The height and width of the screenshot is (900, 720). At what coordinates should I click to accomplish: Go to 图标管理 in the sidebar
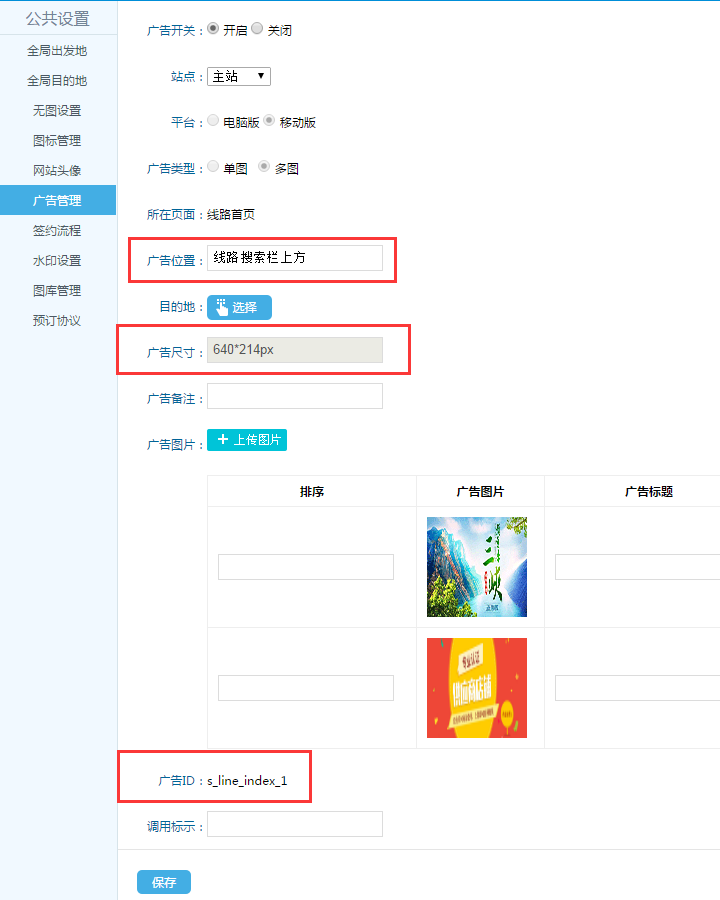click(x=57, y=141)
